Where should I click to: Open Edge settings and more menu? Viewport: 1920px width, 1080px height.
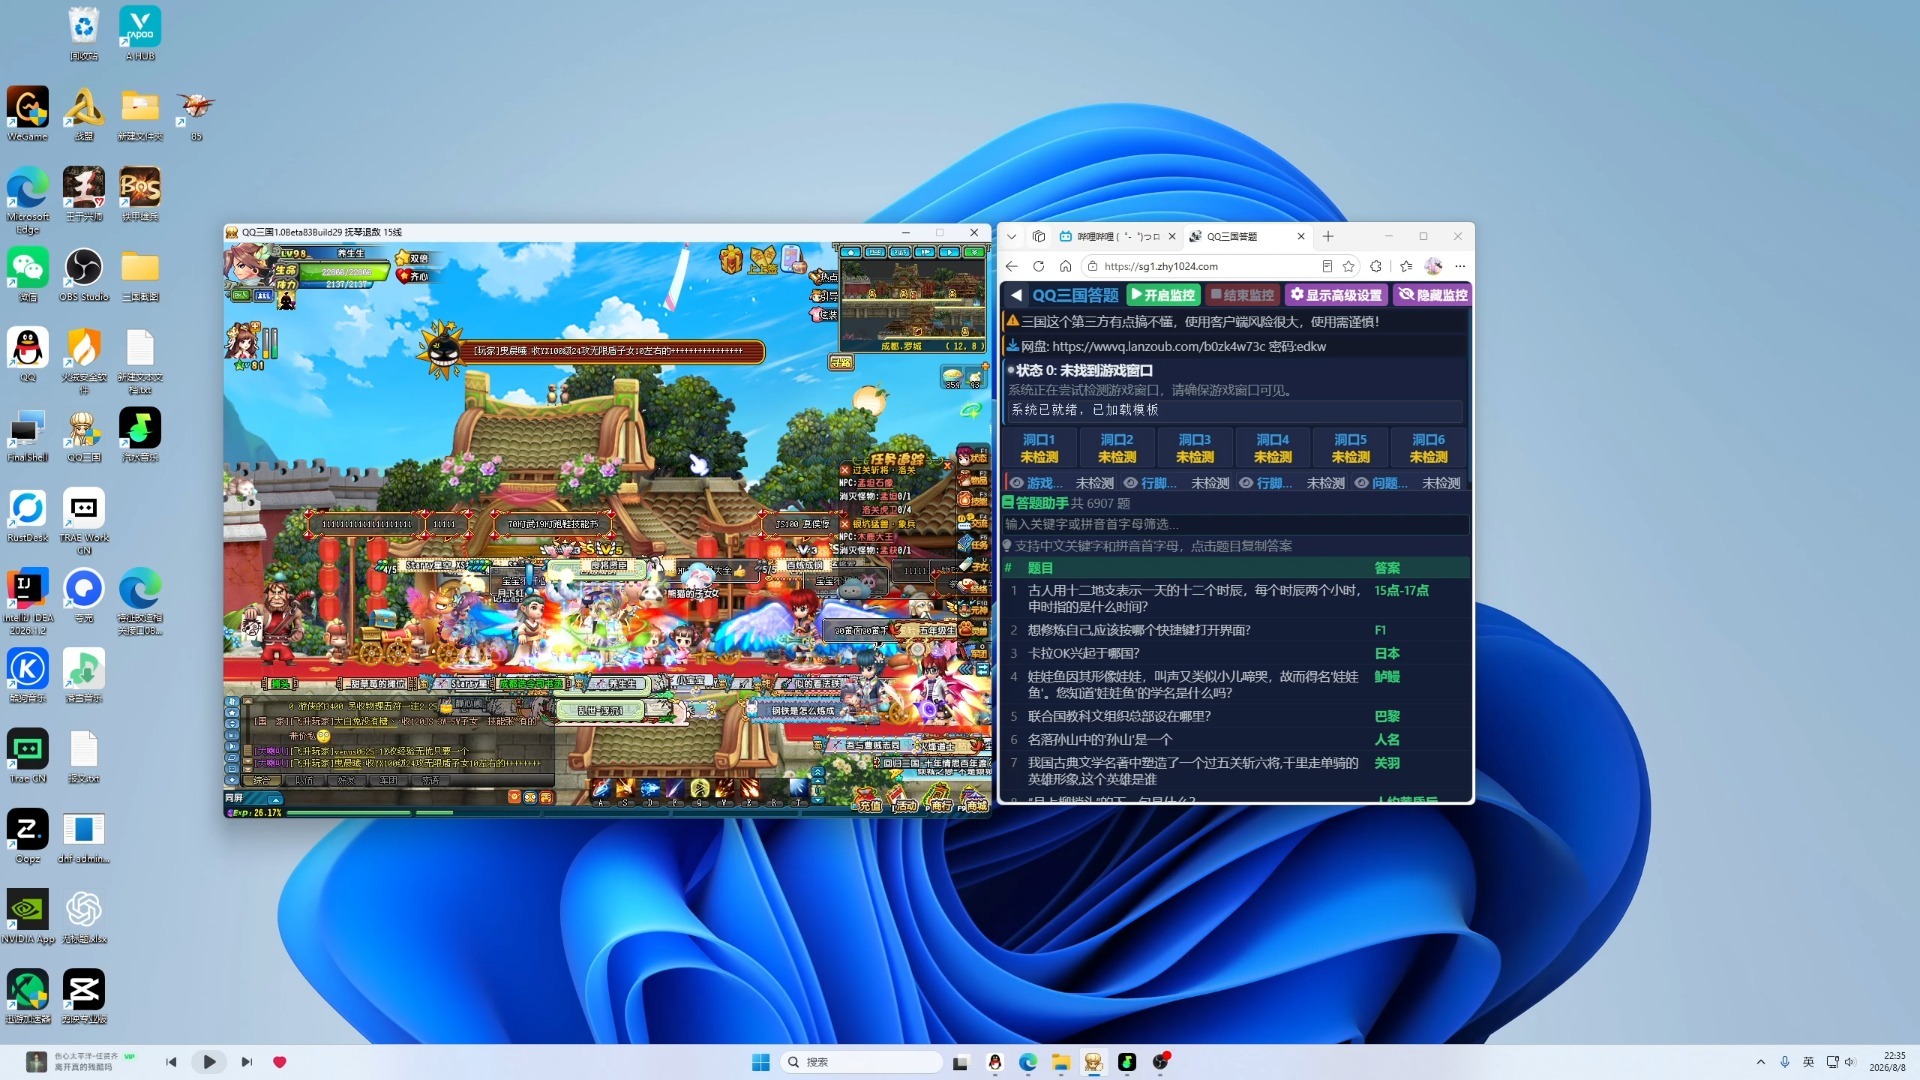(1460, 266)
